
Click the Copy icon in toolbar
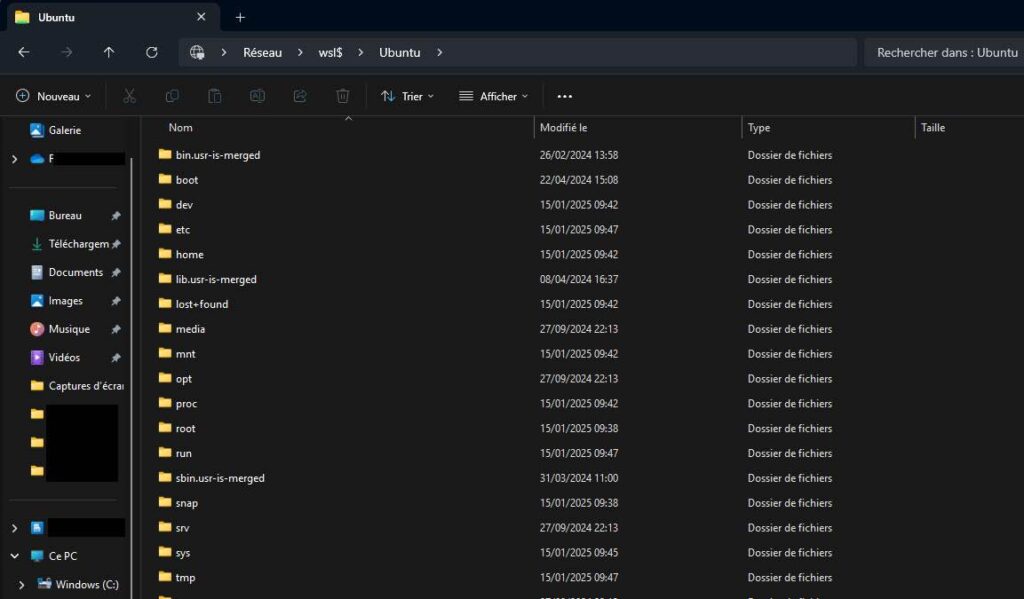(x=172, y=96)
